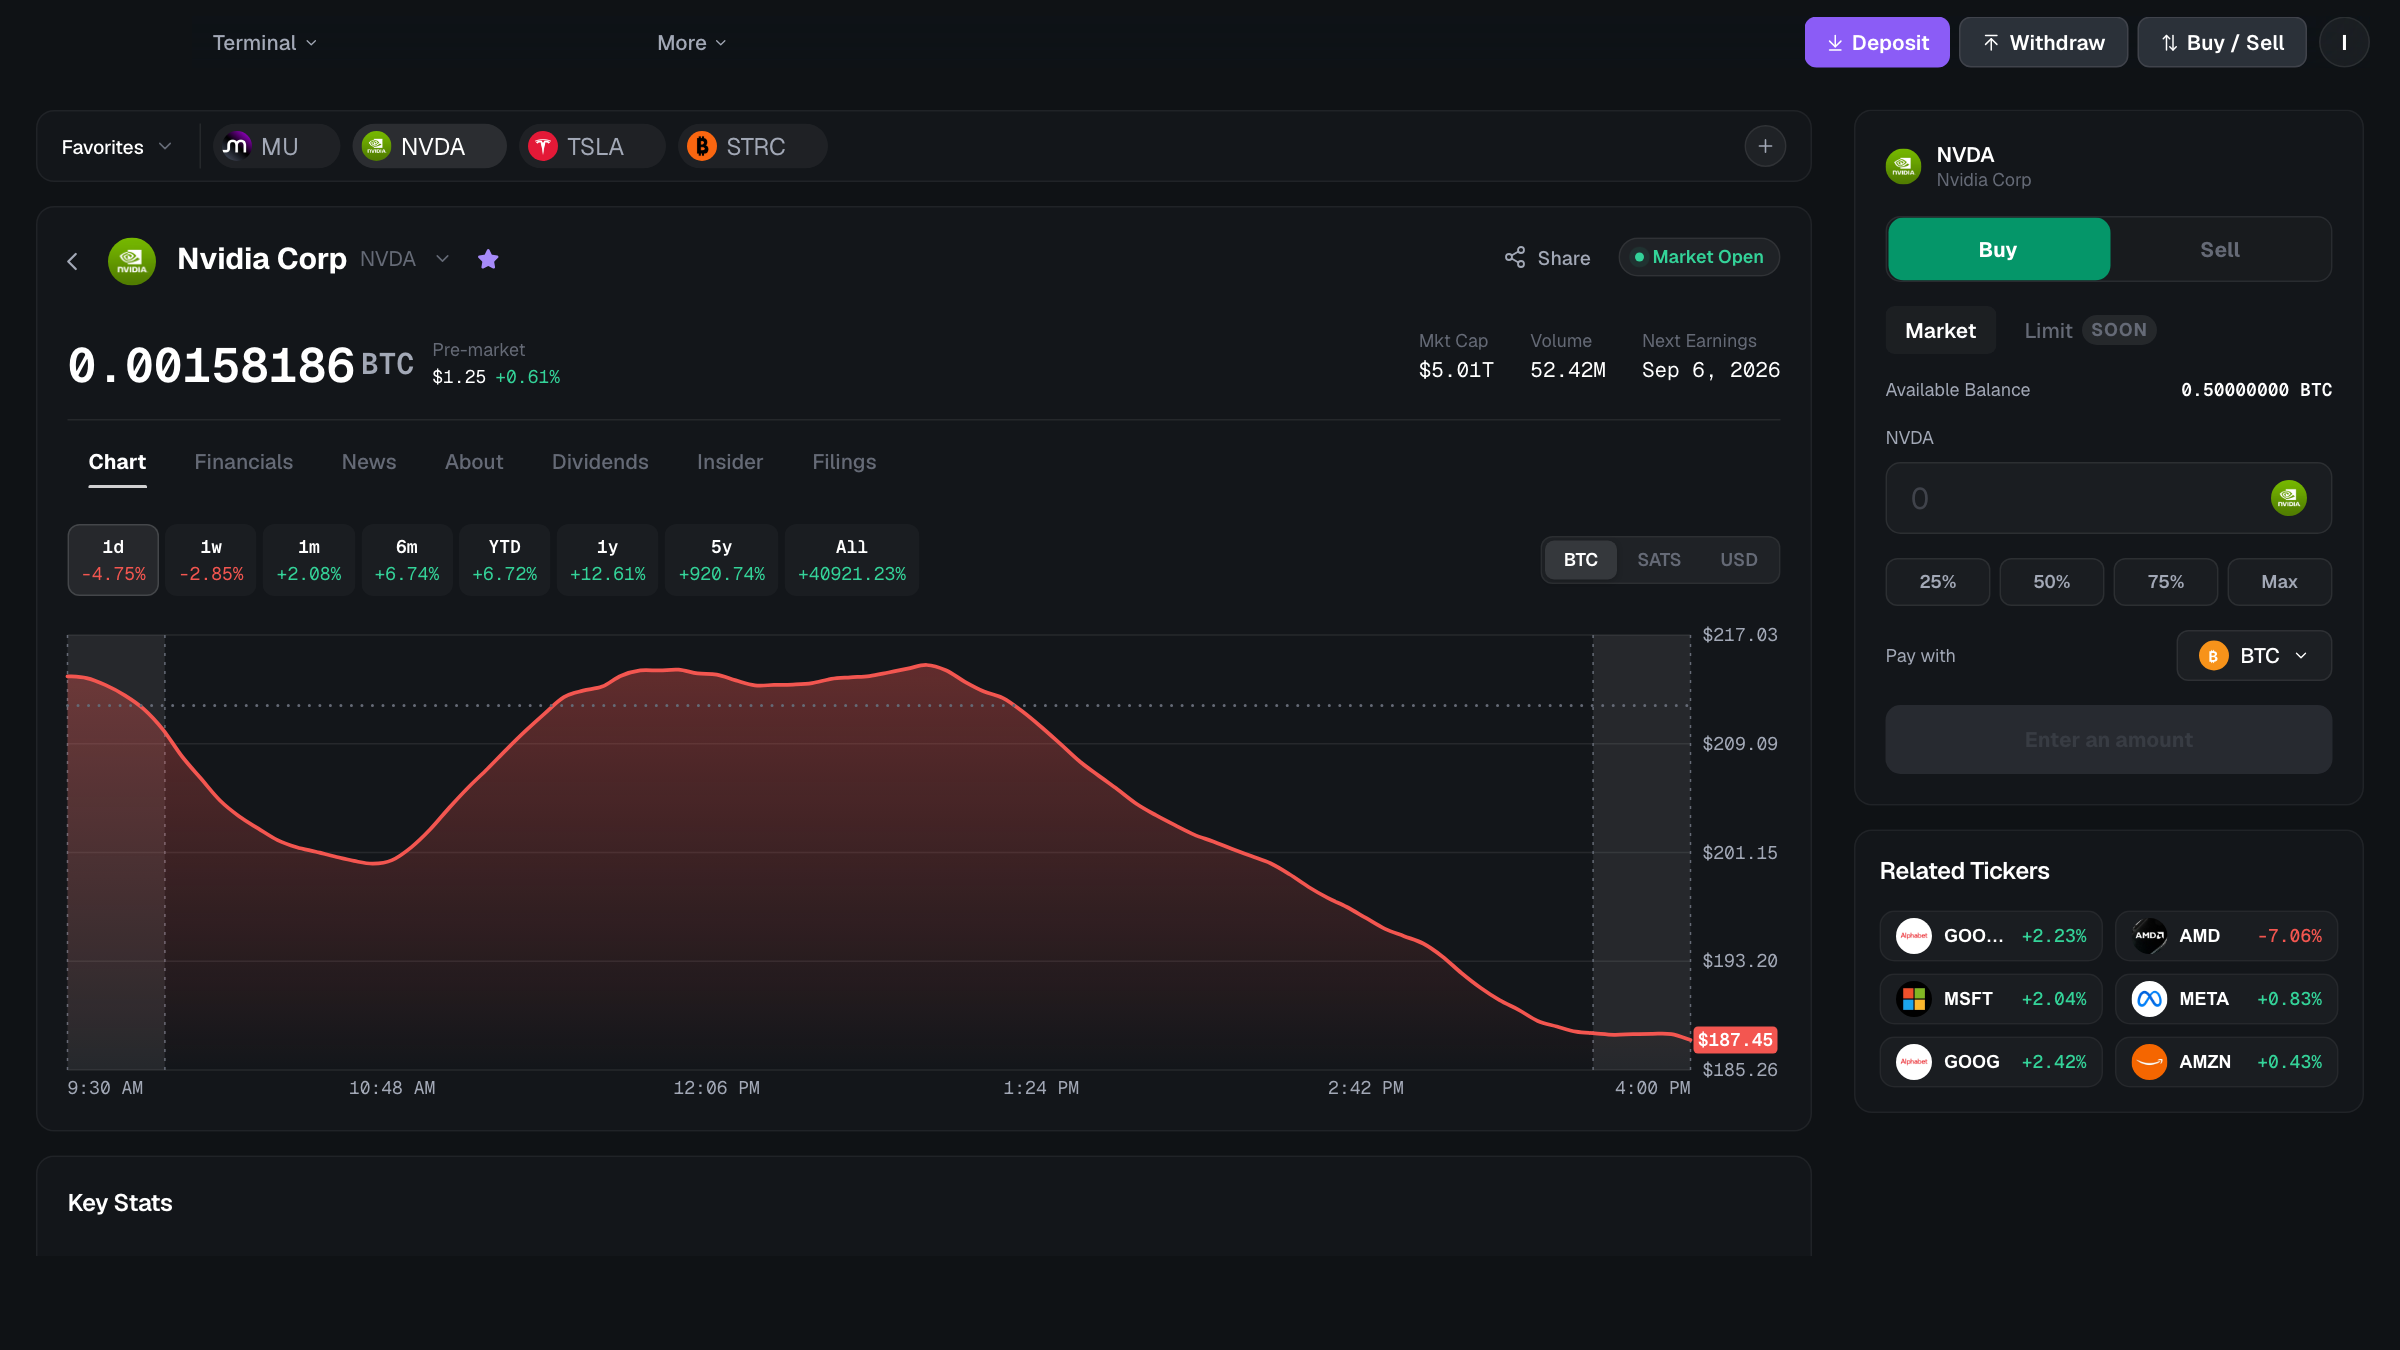The width and height of the screenshot is (2400, 1350).
Task: Open the GOOG related ticker at +2.42%
Action: point(1991,1062)
